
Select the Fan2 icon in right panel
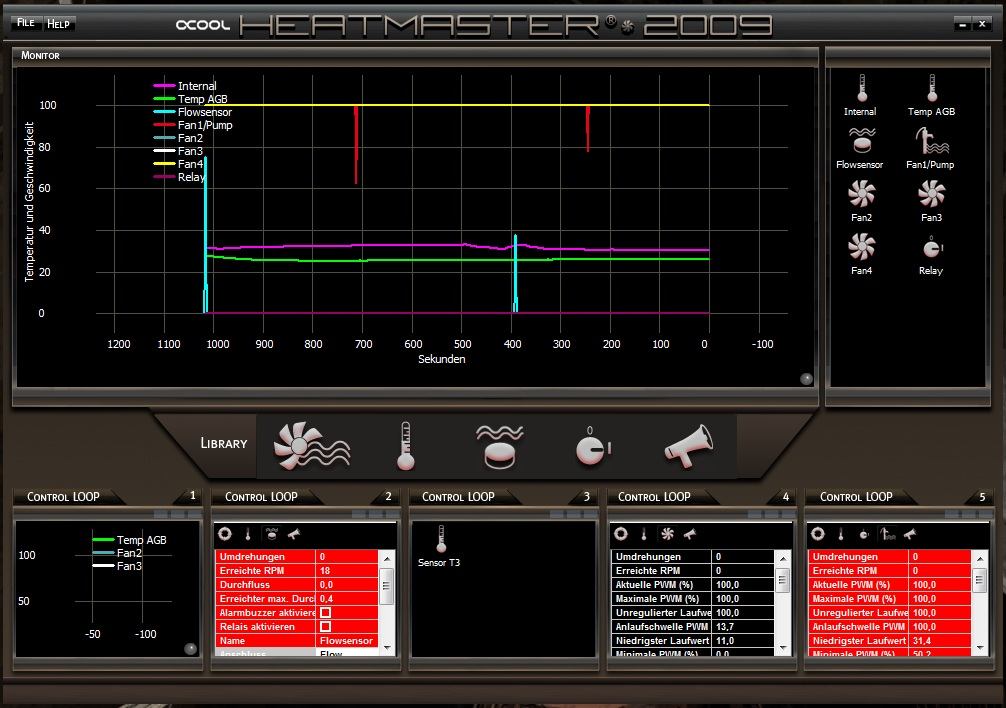pos(862,194)
